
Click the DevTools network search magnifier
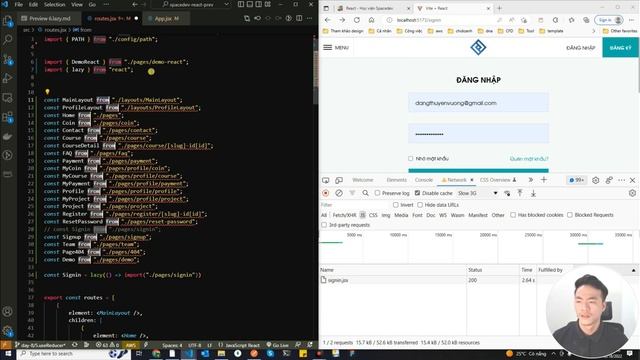(365, 193)
